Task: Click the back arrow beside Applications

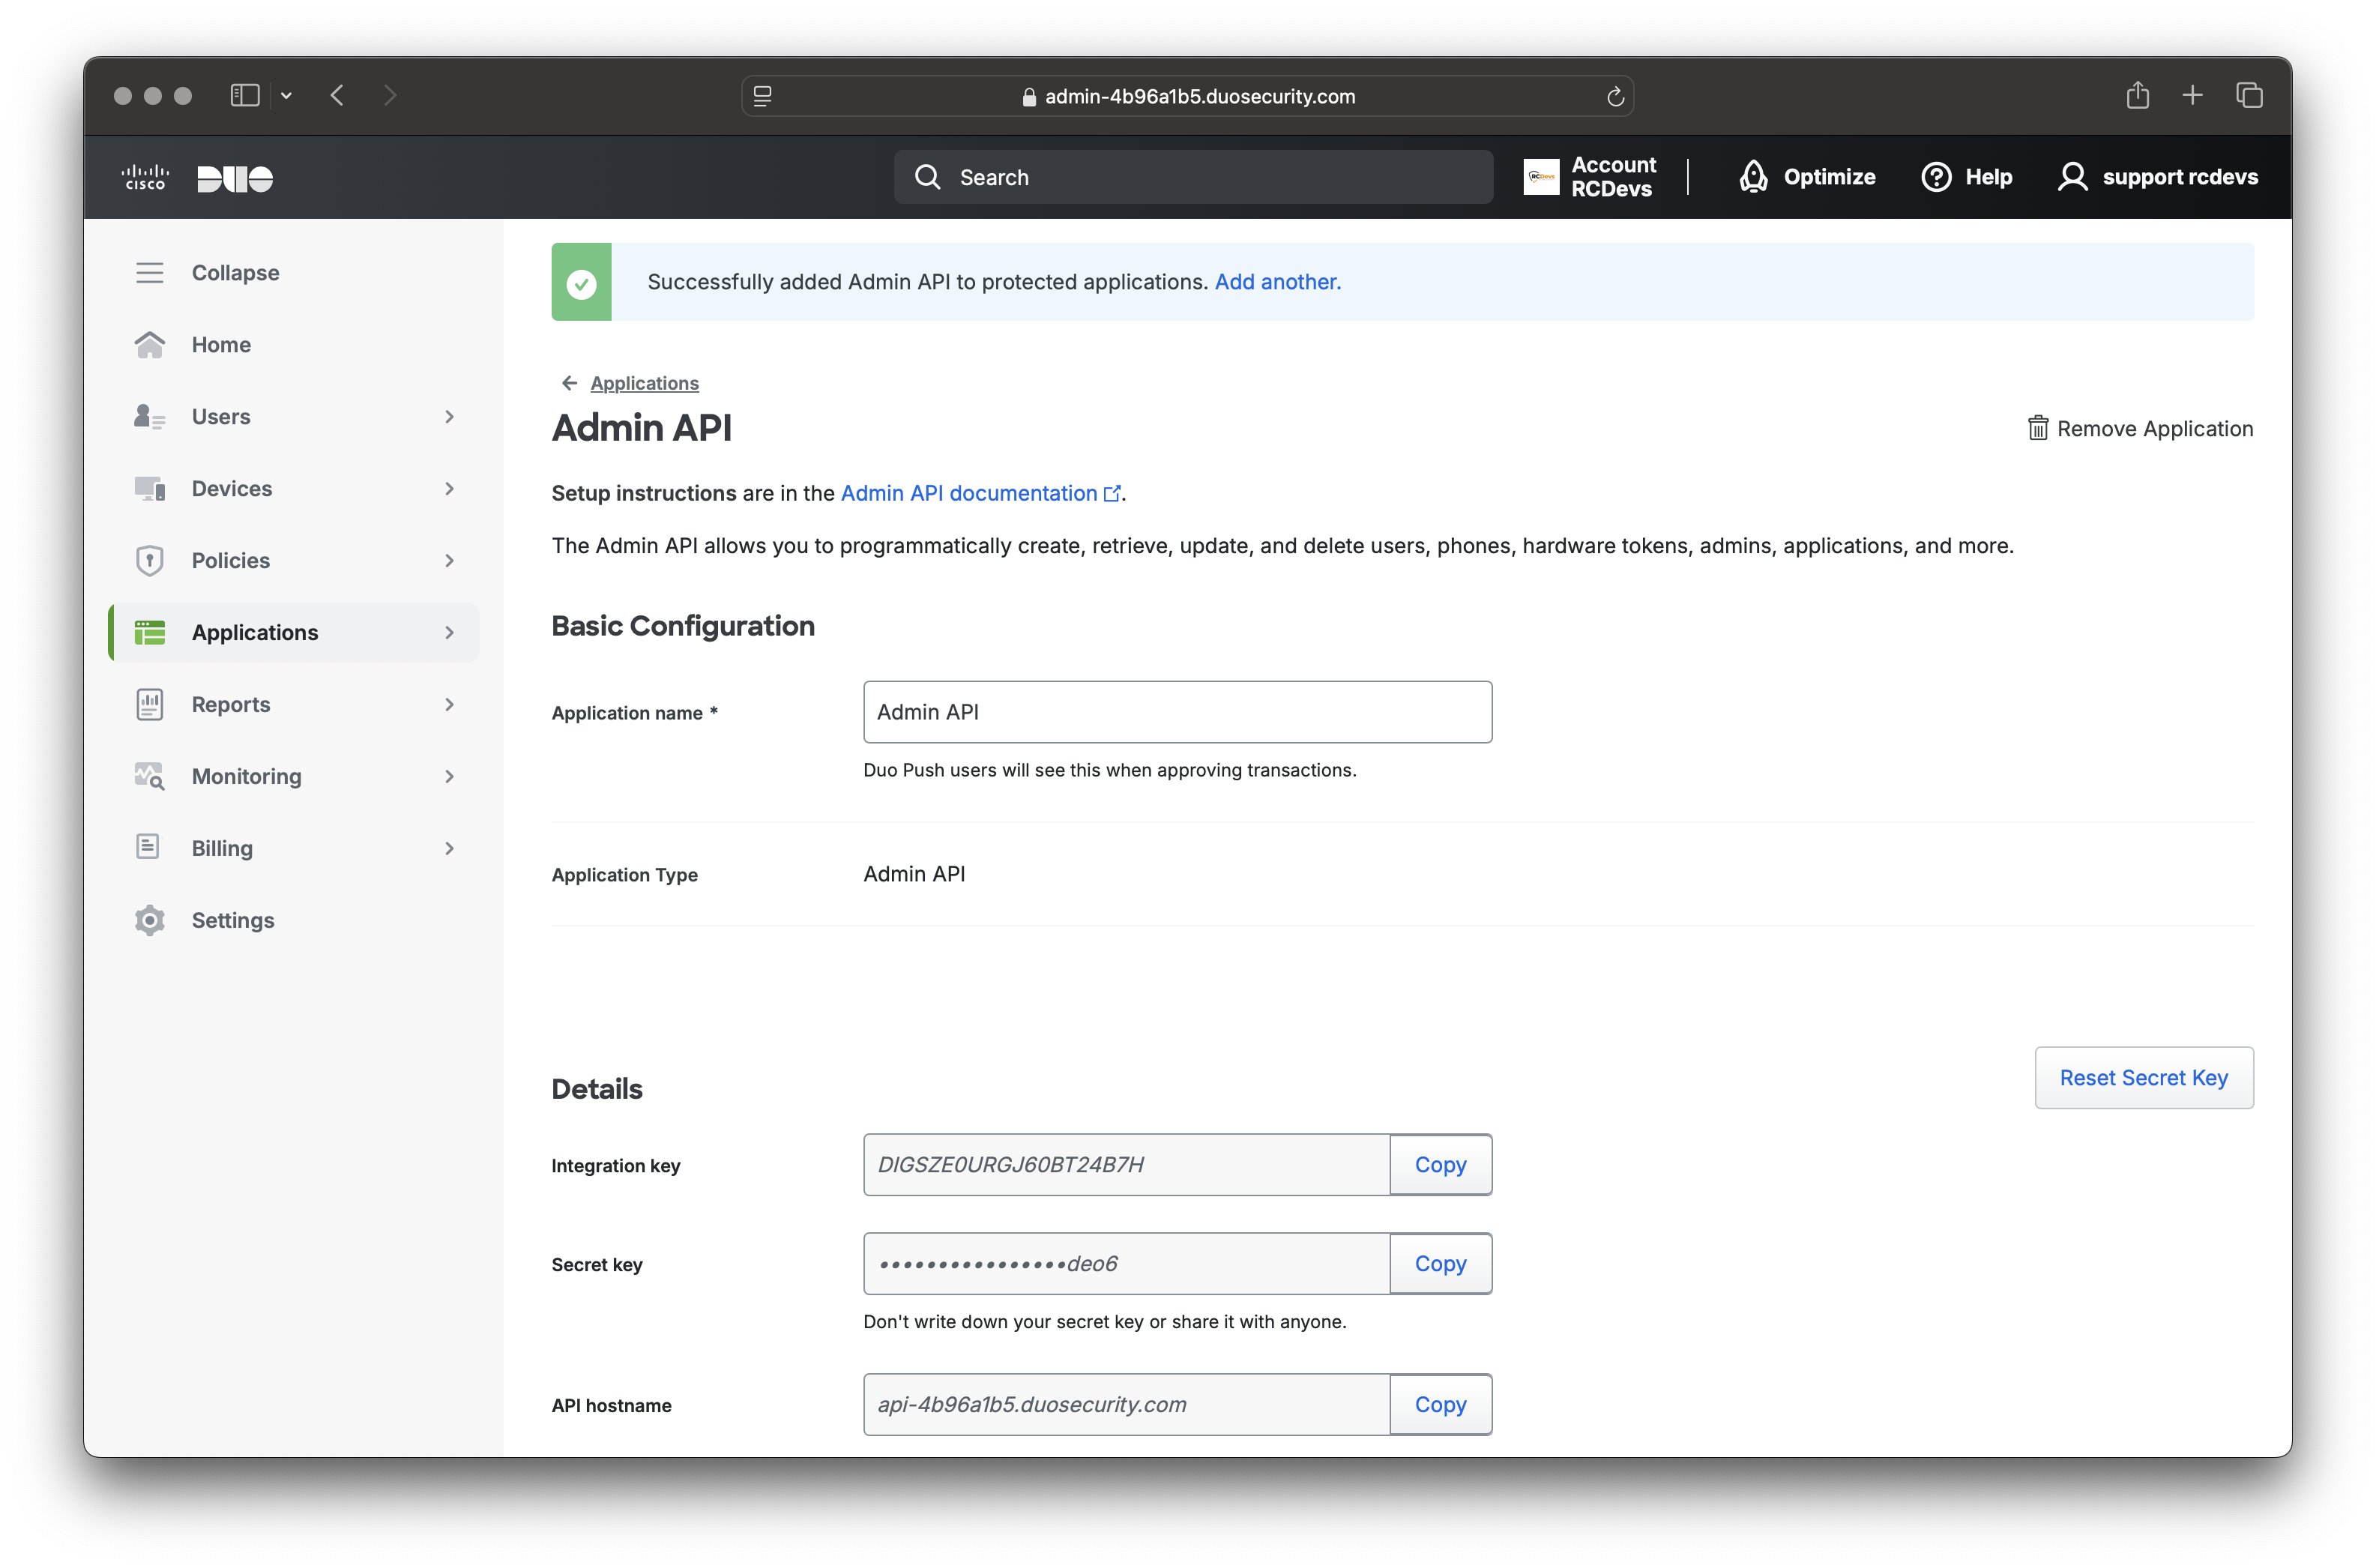Action: click(x=570, y=383)
